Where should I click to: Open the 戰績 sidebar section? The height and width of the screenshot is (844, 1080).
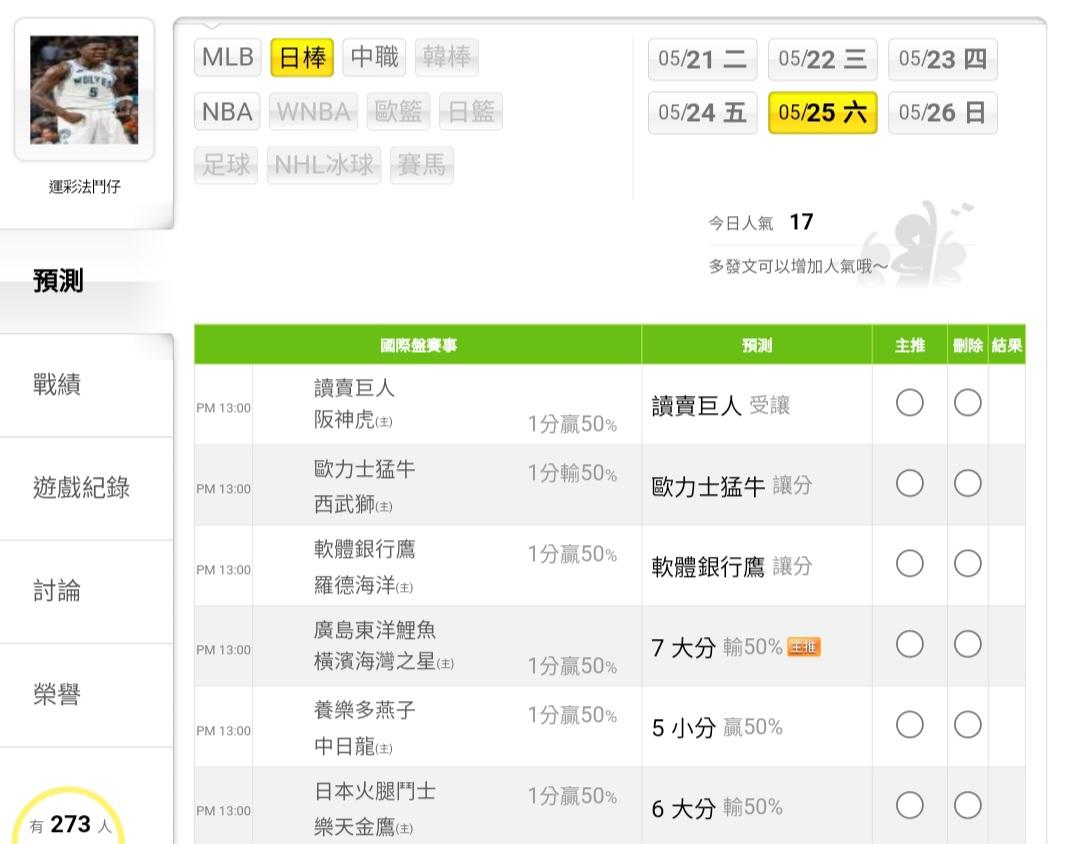[x=86, y=384]
